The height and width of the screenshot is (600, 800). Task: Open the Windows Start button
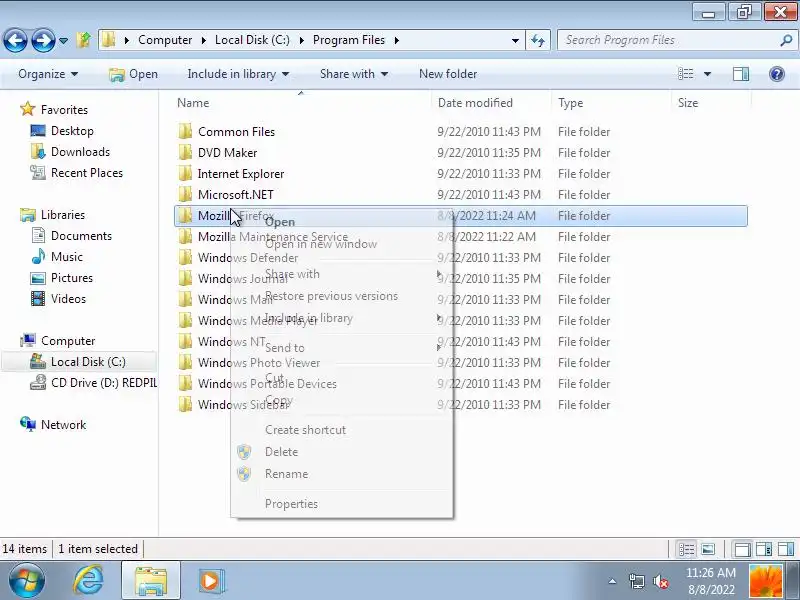27,581
